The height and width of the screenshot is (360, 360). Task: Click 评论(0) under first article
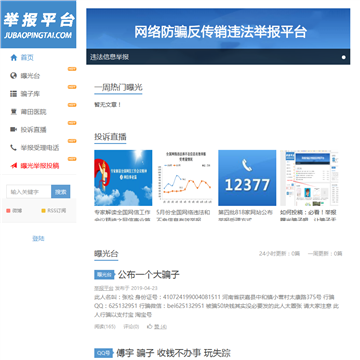coord(131,327)
